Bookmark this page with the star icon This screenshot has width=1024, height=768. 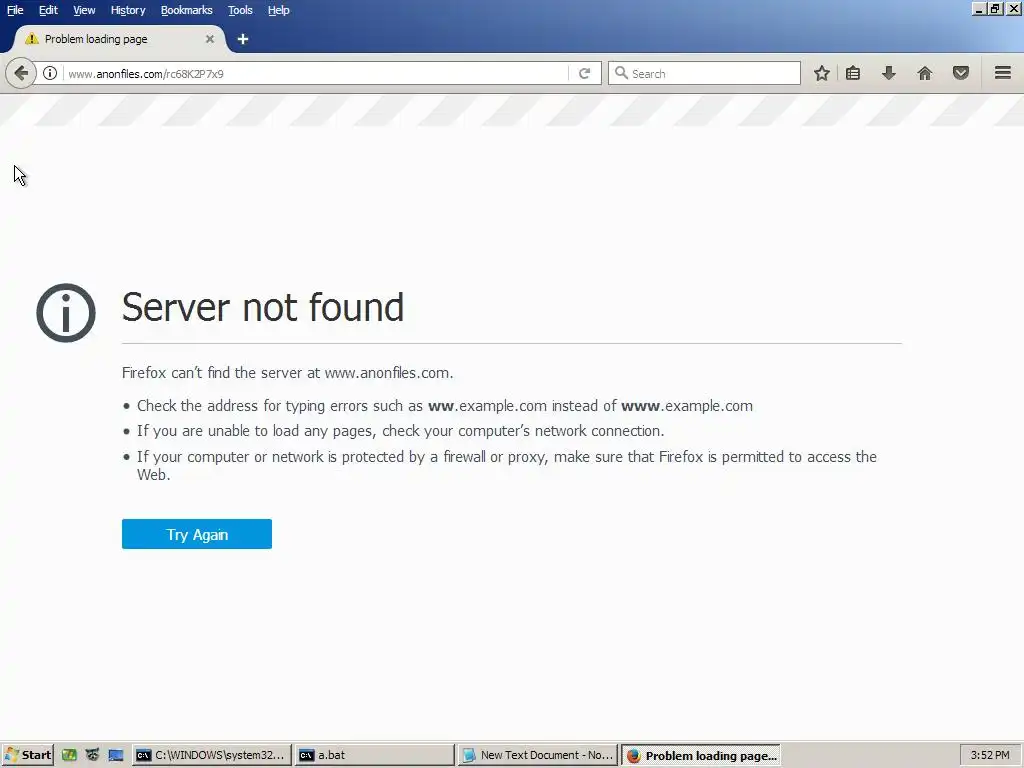click(822, 73)
